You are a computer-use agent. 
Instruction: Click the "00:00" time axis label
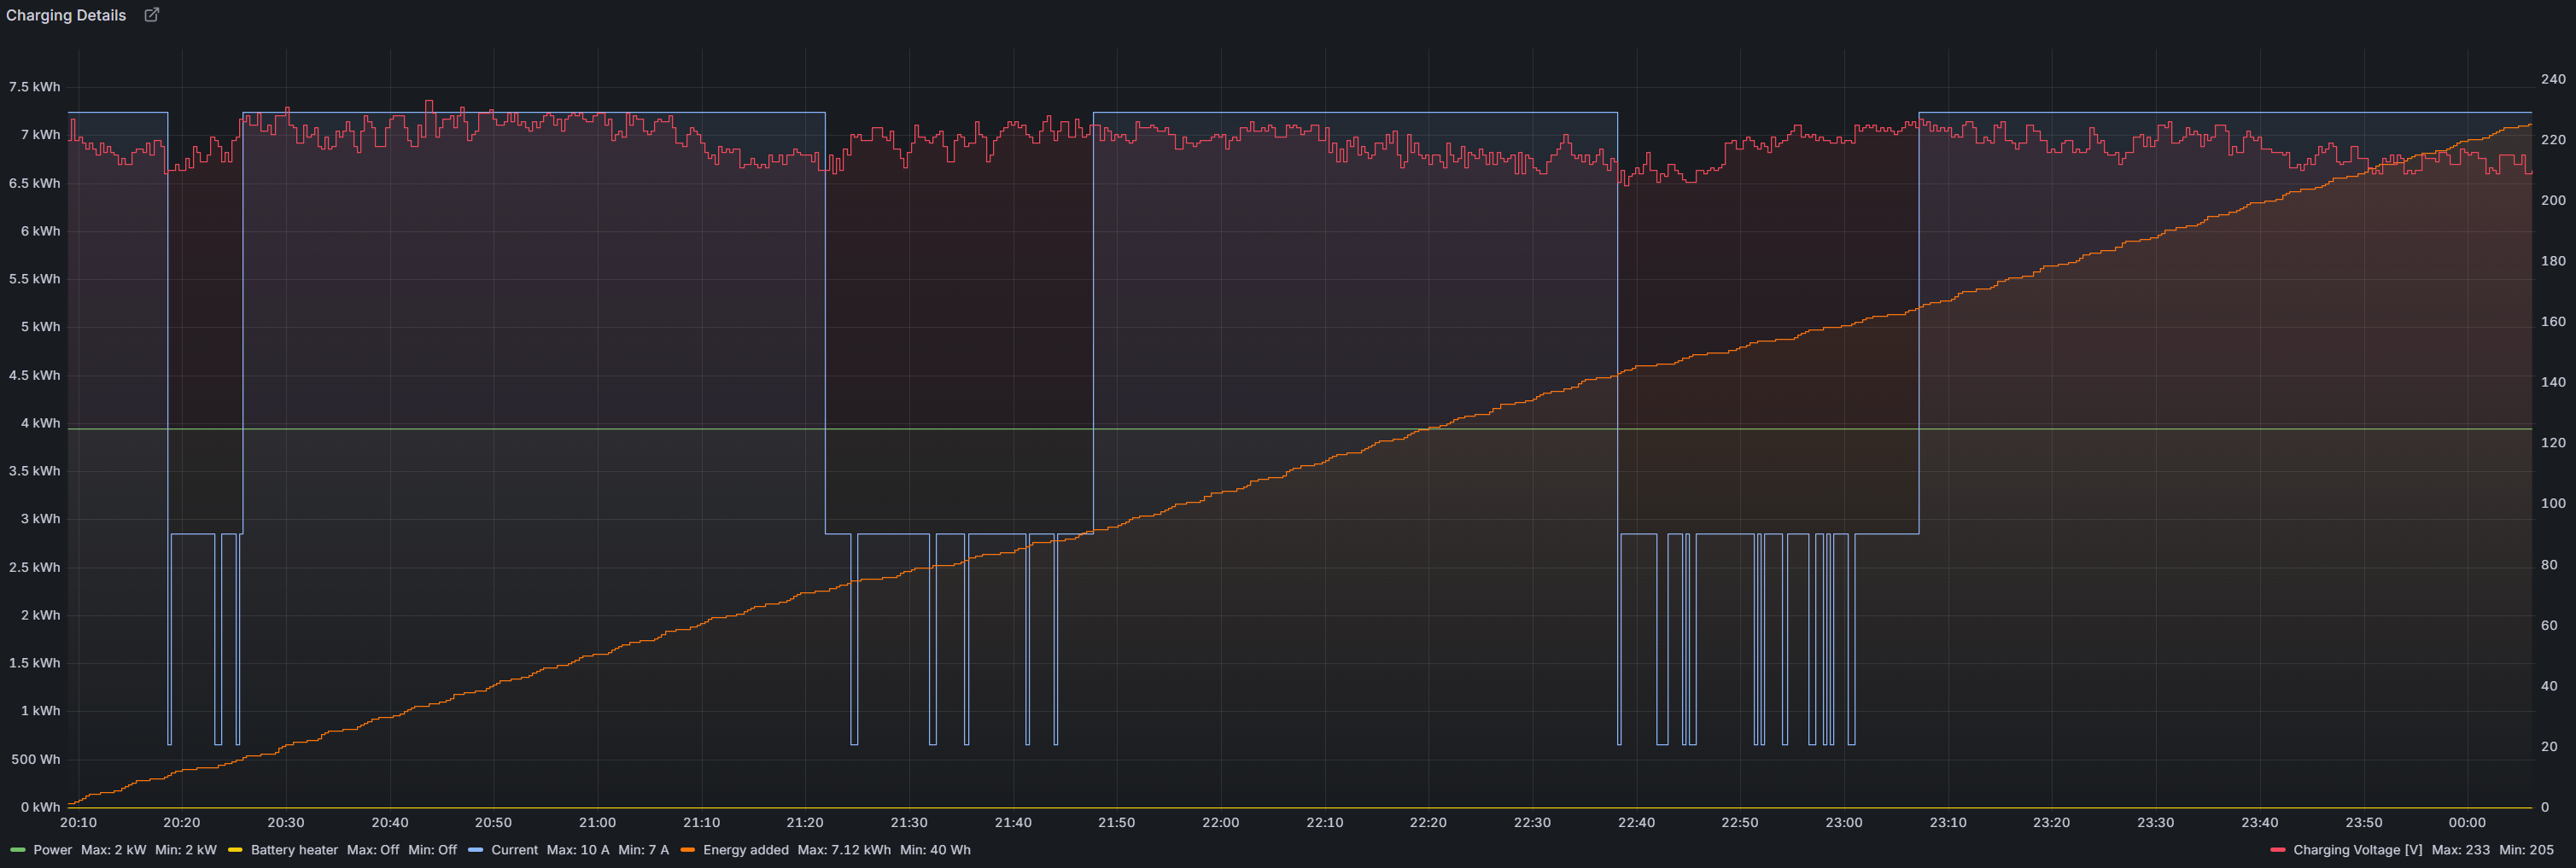pos(2467,823)
